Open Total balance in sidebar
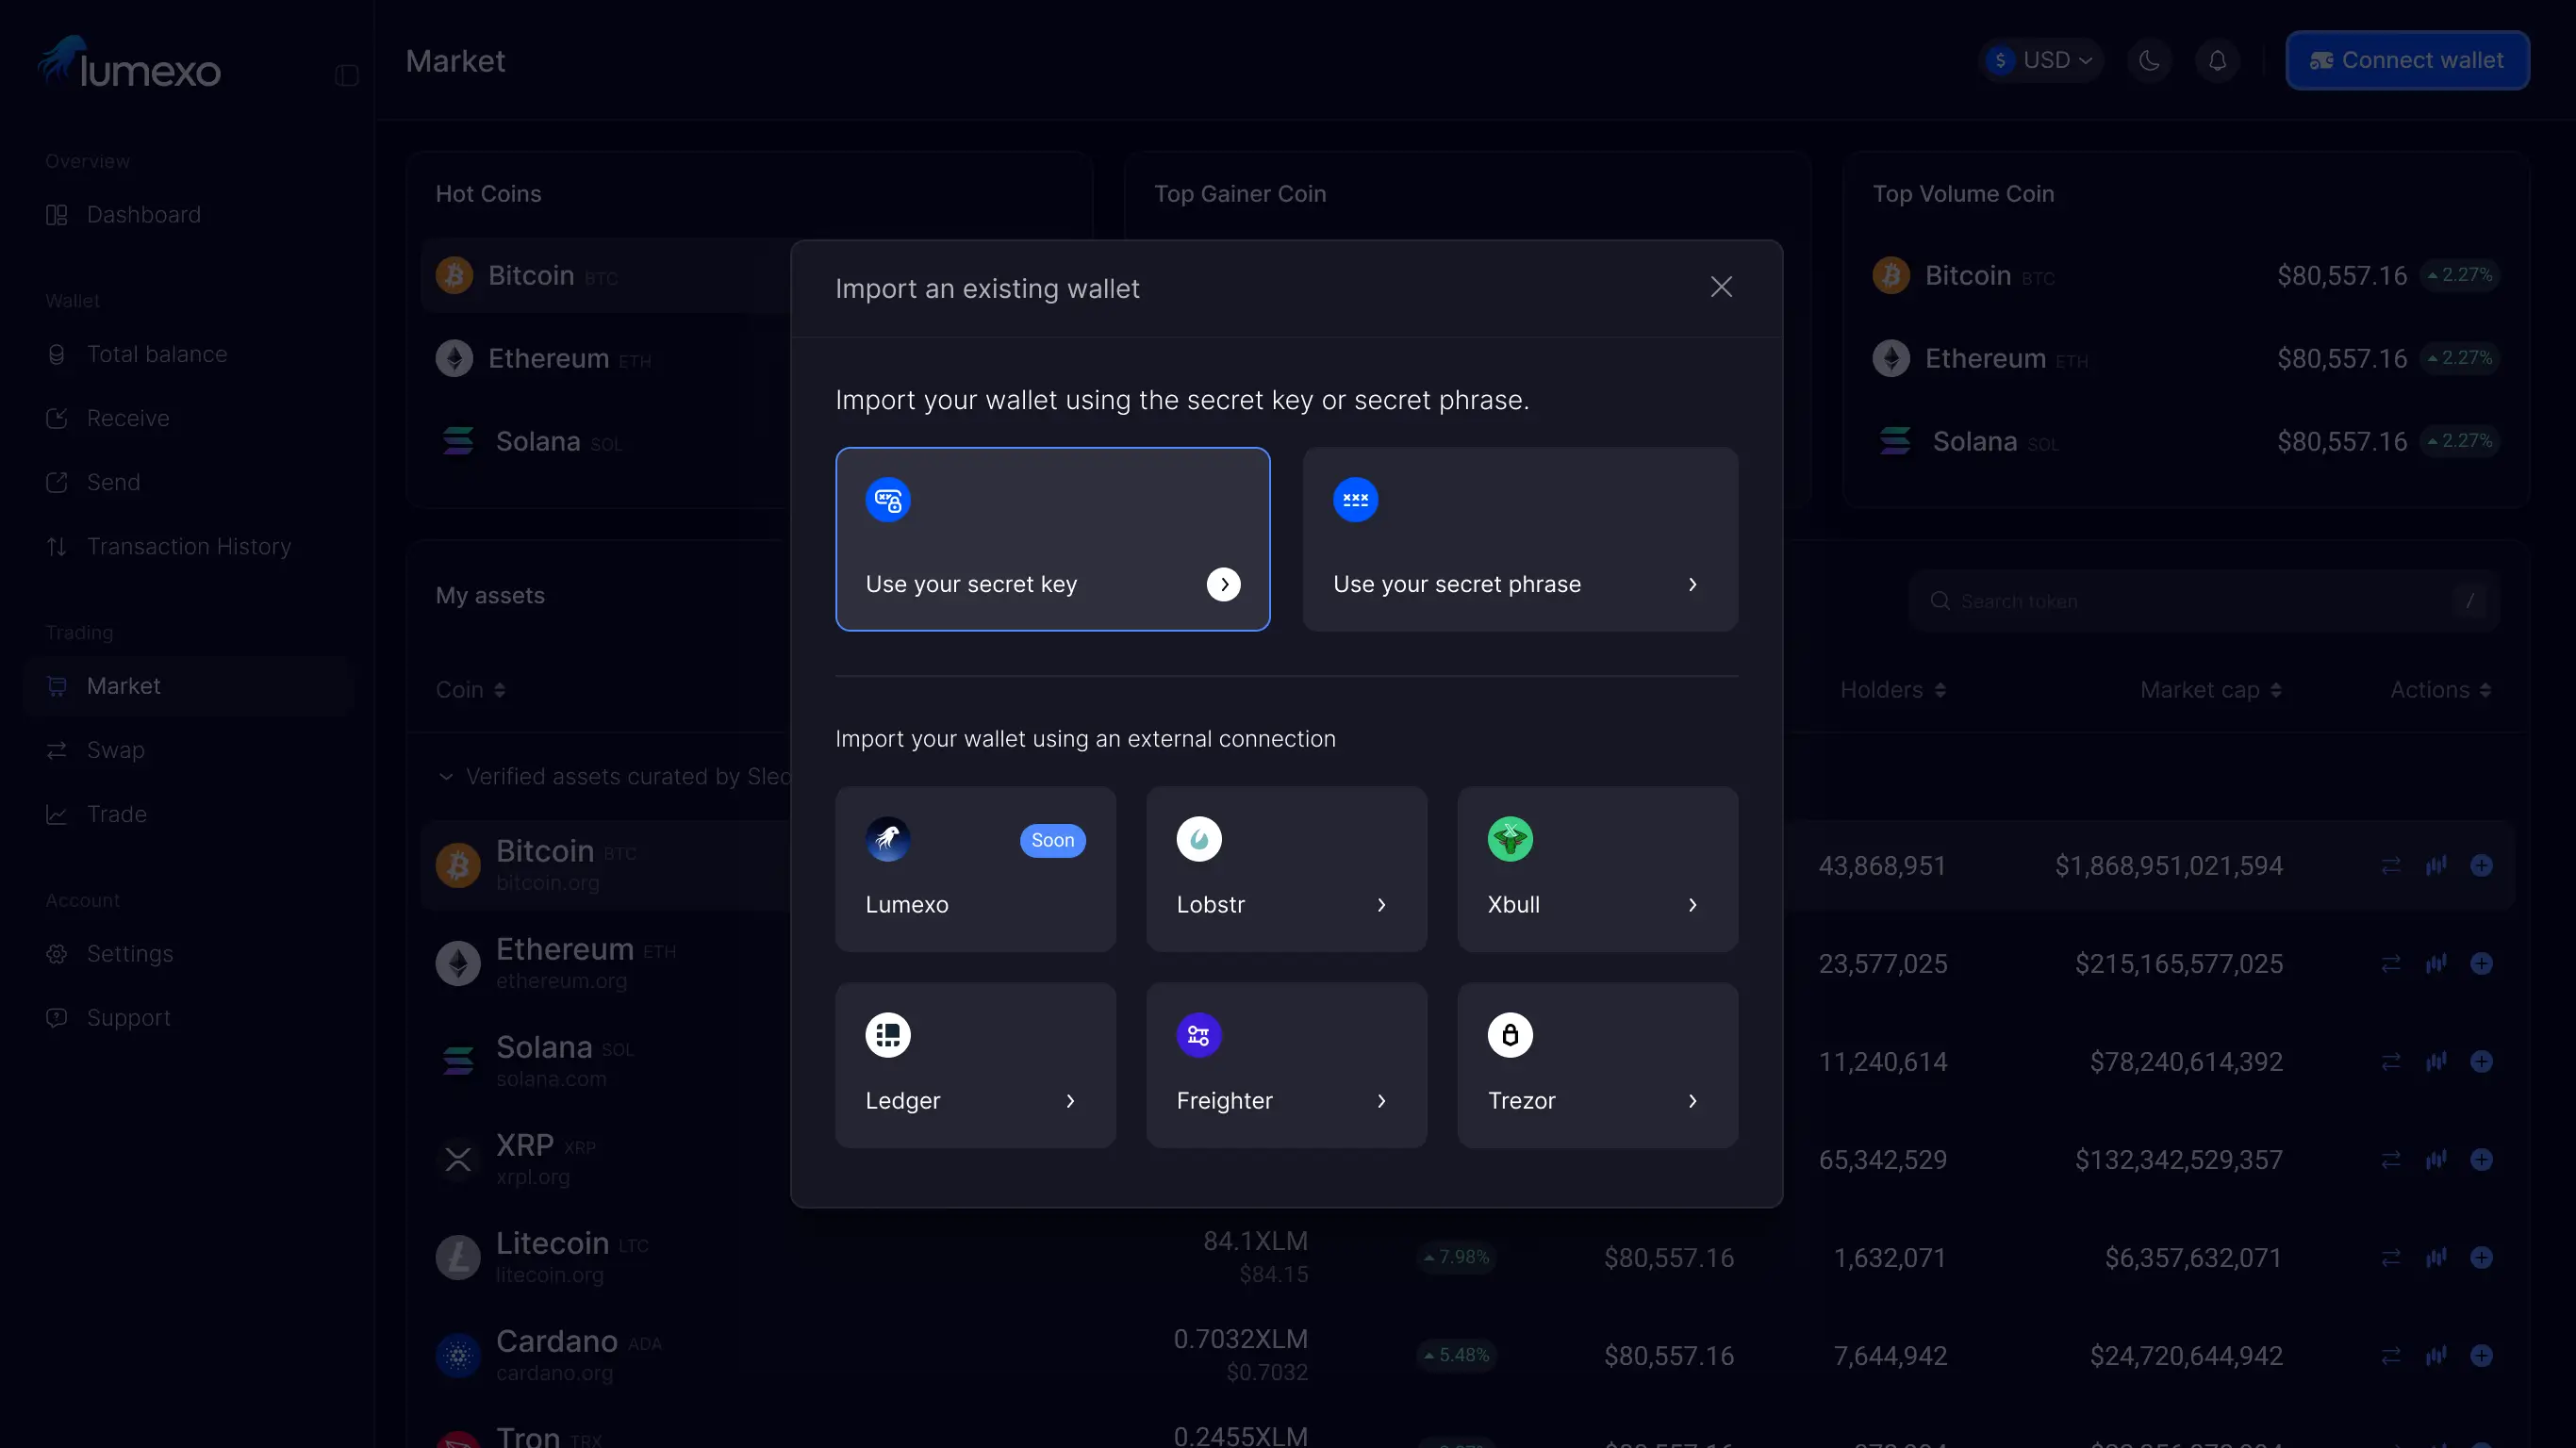This screenshot has height=1448, width=2576. pyautogui.click(x=189, y=354)
